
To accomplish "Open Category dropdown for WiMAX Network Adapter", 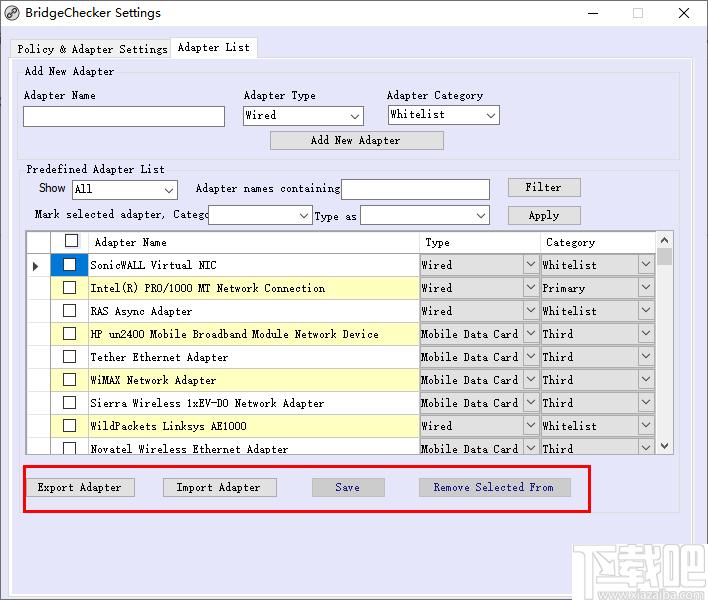I will (x=646, y=379).
